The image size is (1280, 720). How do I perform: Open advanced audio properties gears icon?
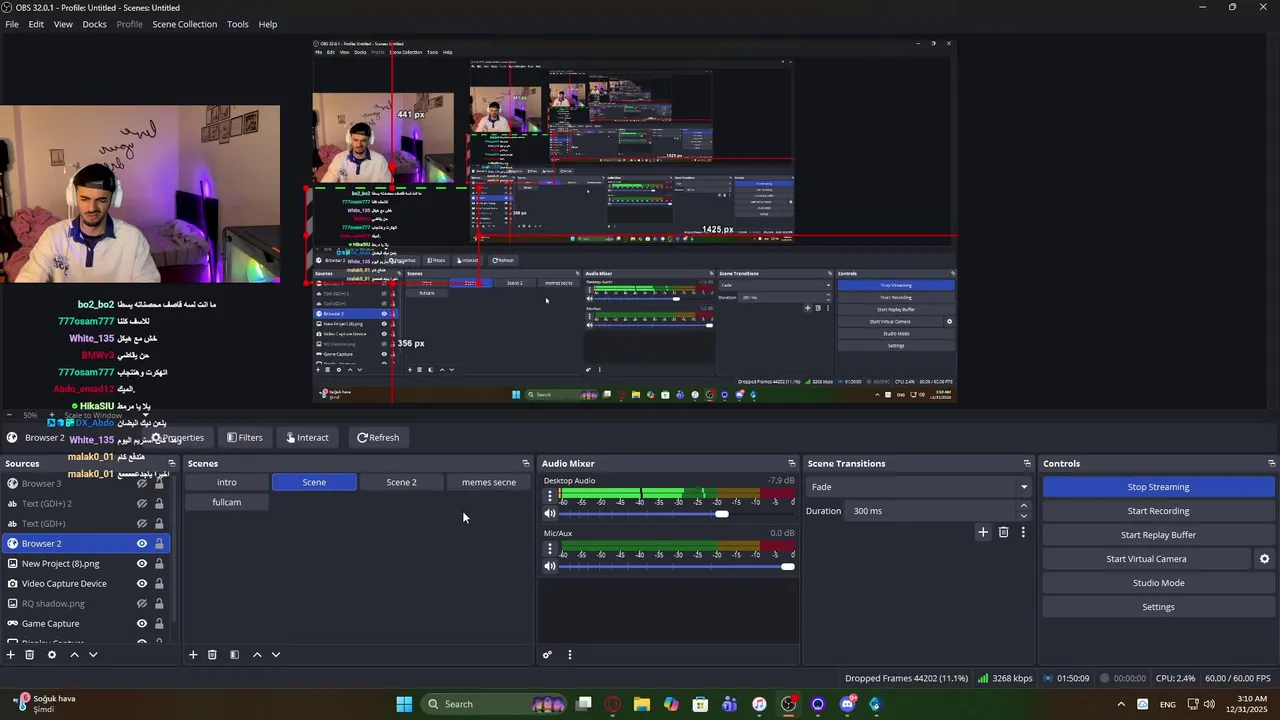point(547,655)
